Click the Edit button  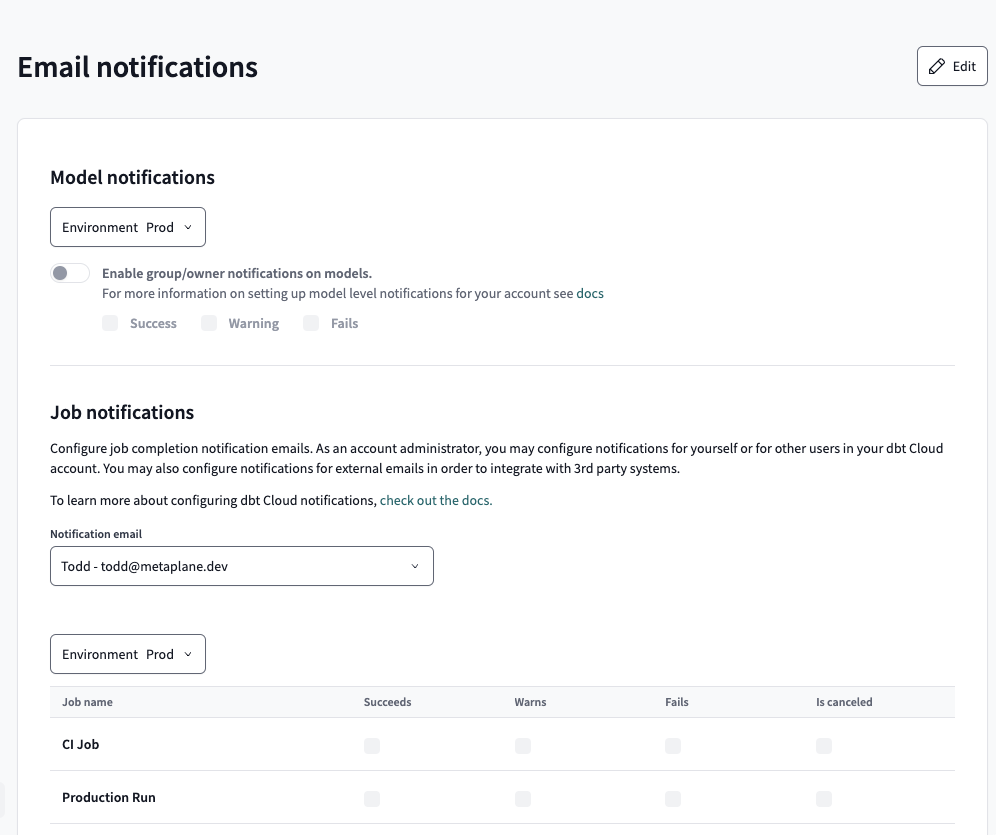952,66
